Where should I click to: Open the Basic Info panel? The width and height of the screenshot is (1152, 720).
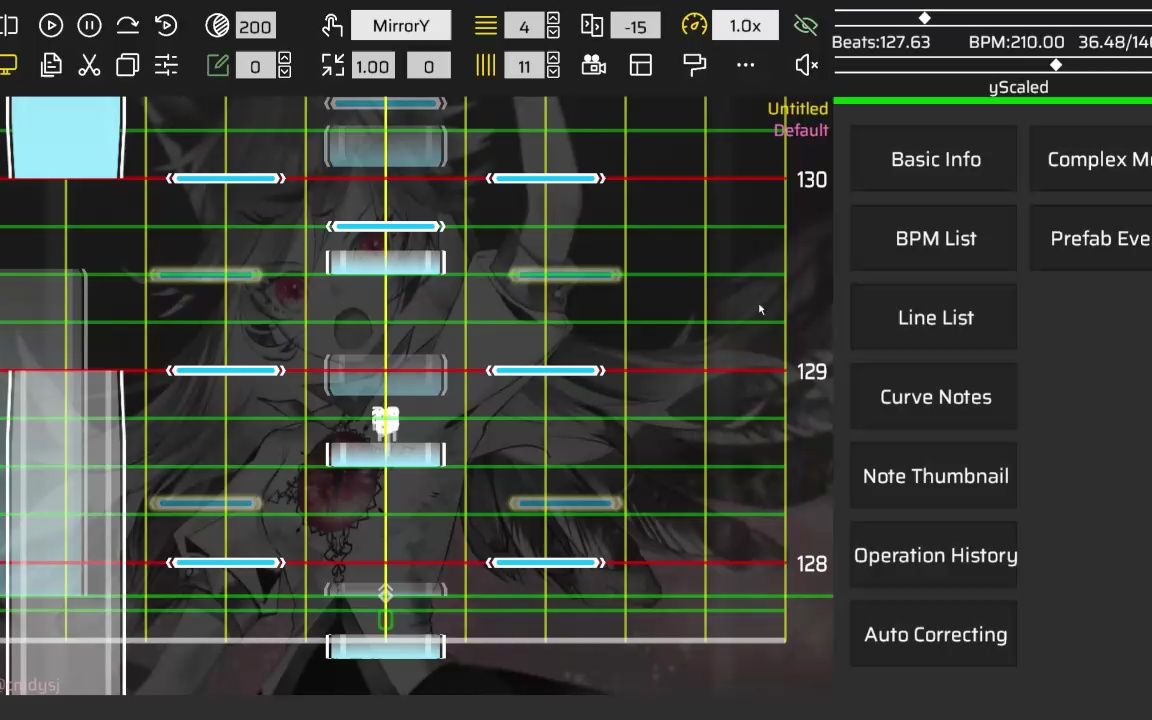tap(935, 159)
